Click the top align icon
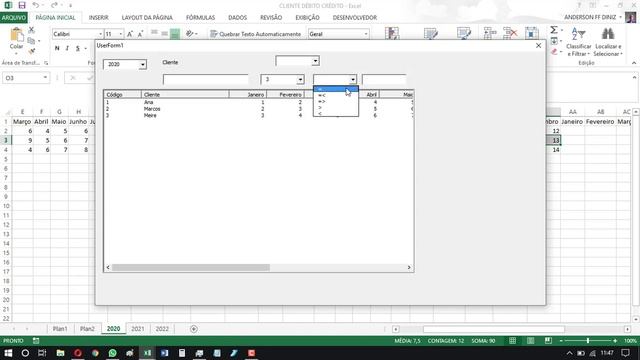The width and height of the screenshot is (640, 360). click(154, 33)
